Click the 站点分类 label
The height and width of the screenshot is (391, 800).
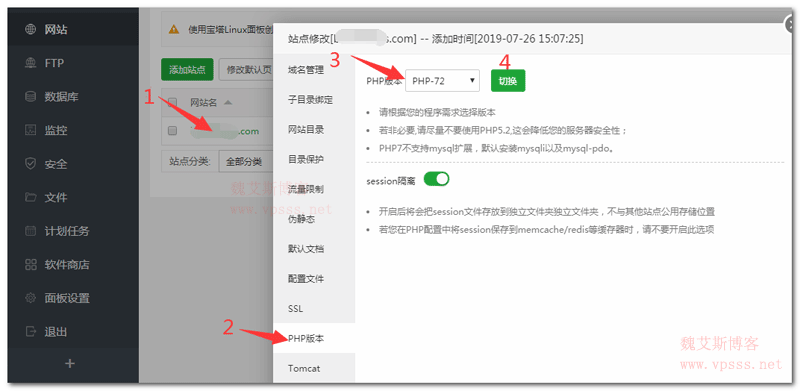click(x=189, y=162)
